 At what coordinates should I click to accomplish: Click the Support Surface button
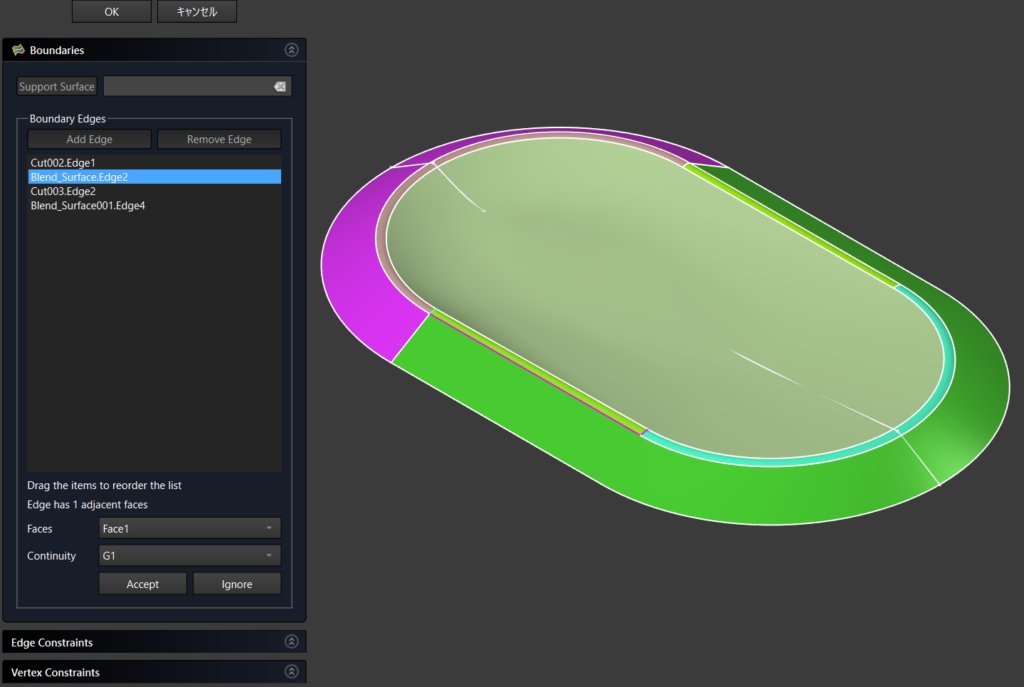coord(57,87)
